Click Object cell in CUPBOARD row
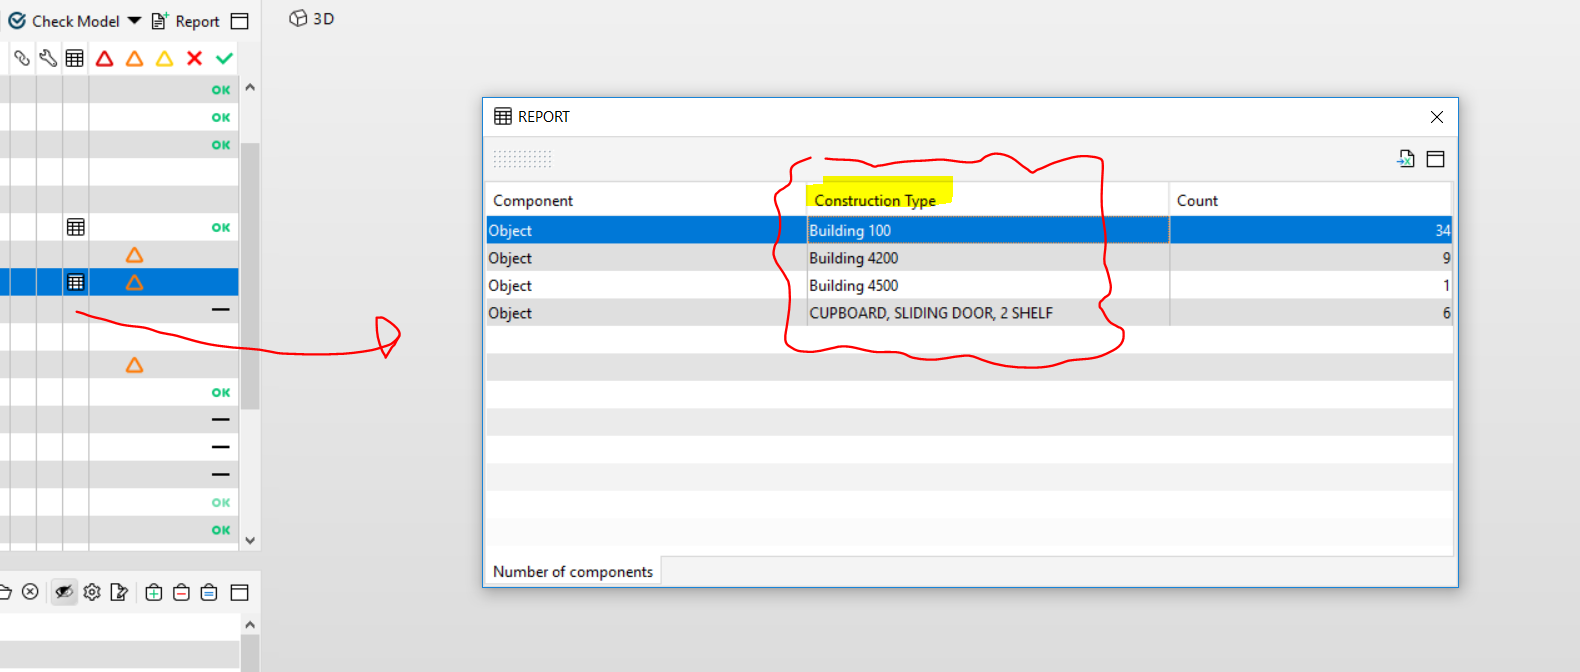The width and height of the screenshot is (1580, 672). [x=646, y=313]
